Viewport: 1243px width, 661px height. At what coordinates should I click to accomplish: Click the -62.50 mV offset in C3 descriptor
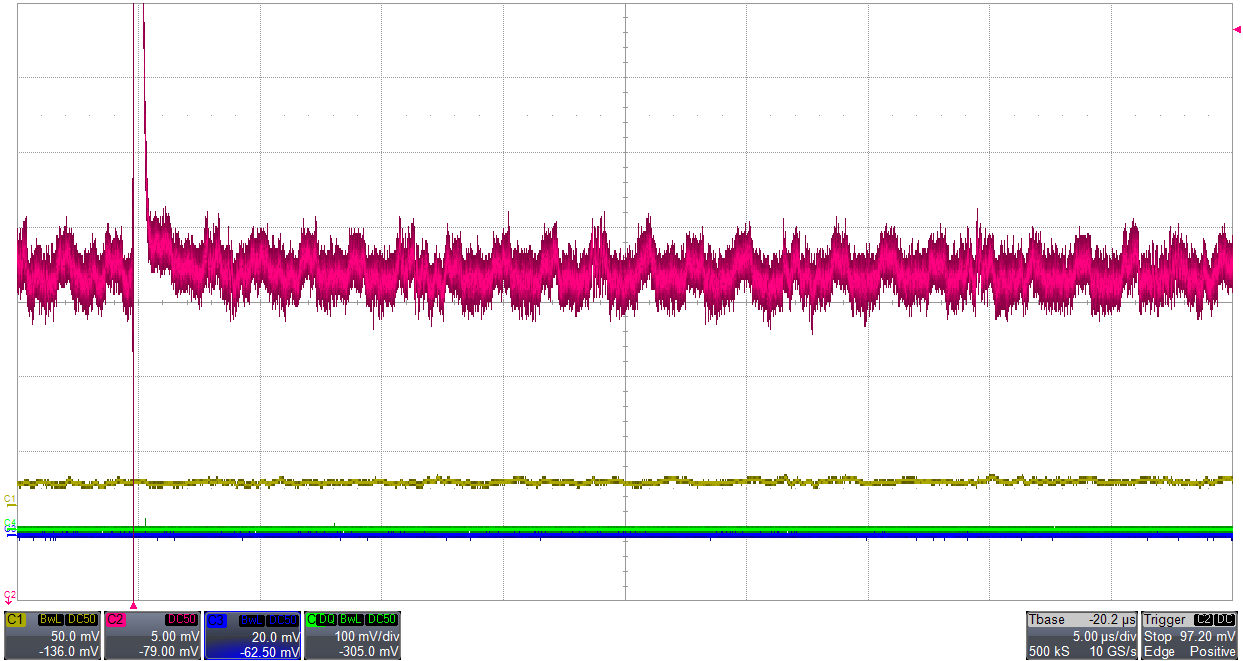click(x=270, y=652)
